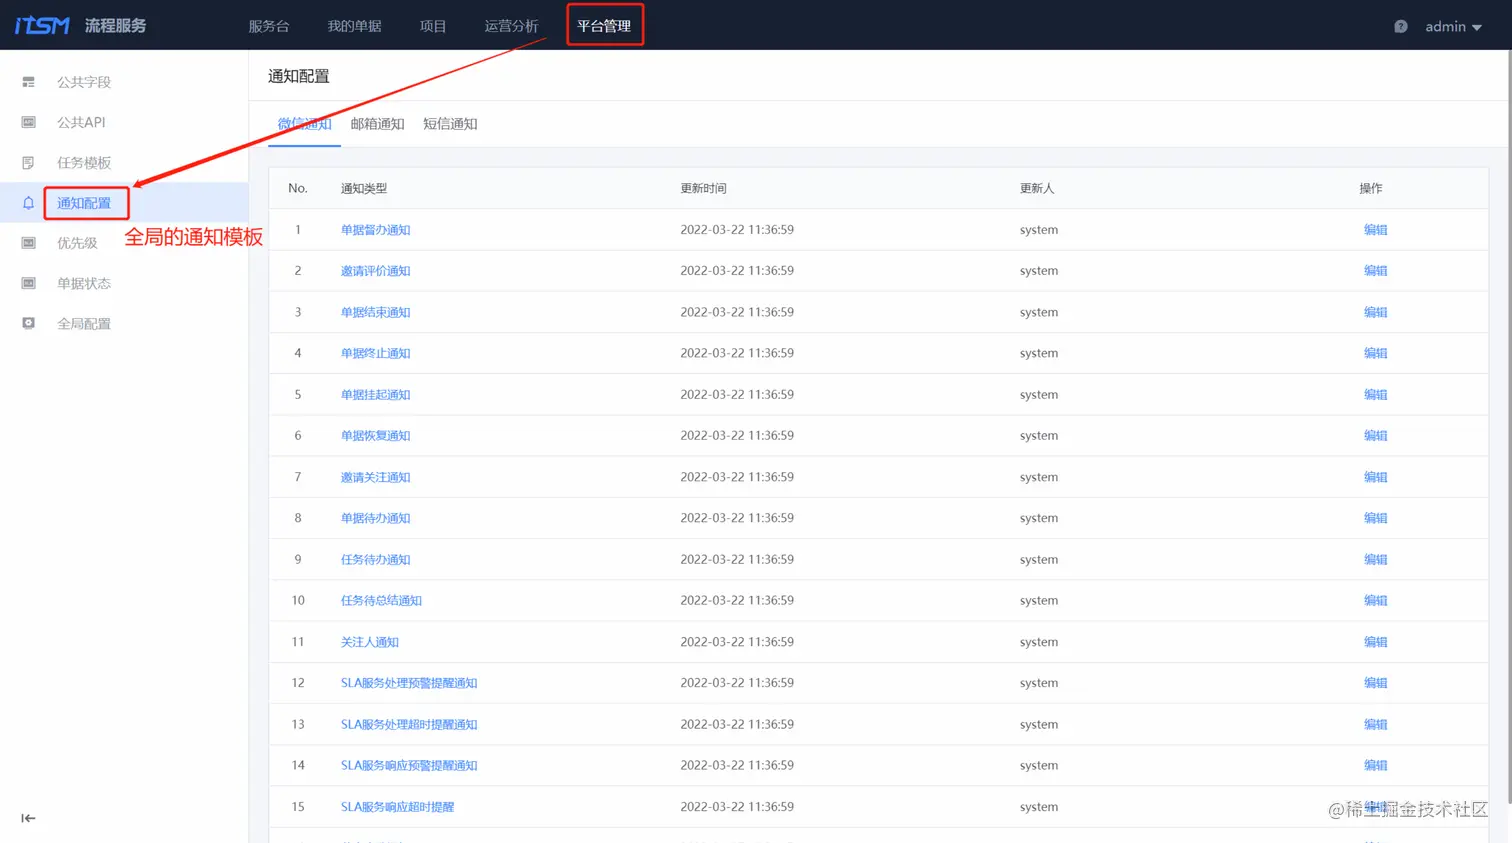Screen dimensions: 1512x843
Task: Click 编辑 for 邀请评价通知
Action: coord(1375,271)
